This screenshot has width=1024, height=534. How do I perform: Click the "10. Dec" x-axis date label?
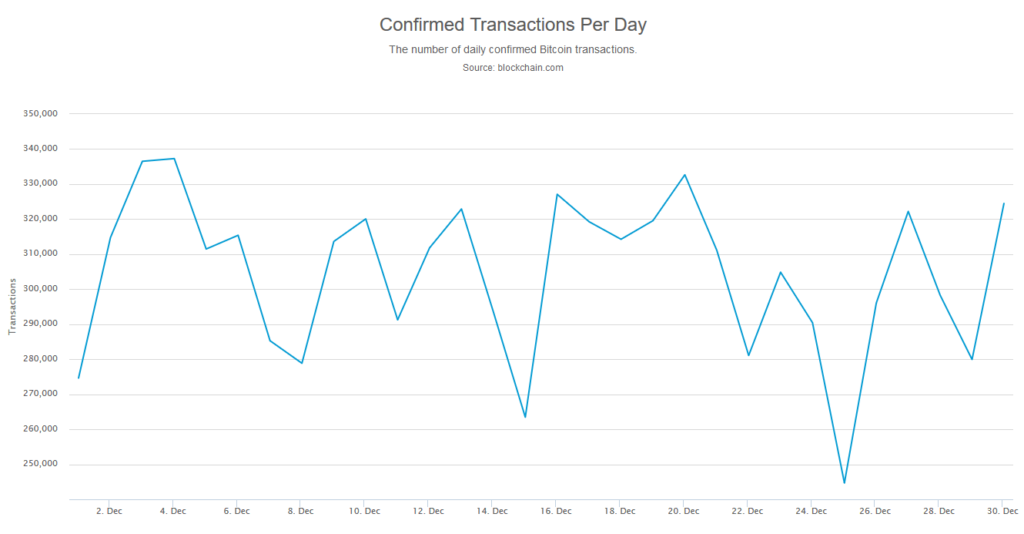tap(364, 511)
